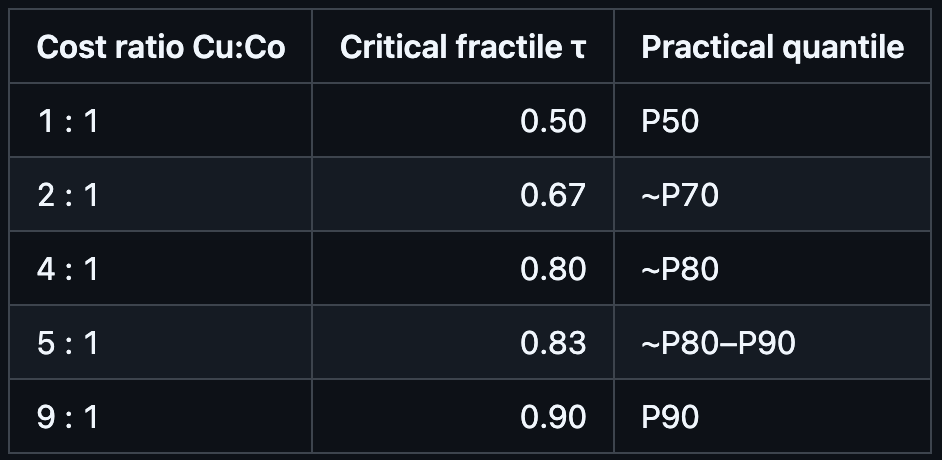Click the 'Cost ratio Cu:Co' column header
Image resolution: width=942 pixels, height=460 pixels.
[160, 47]
